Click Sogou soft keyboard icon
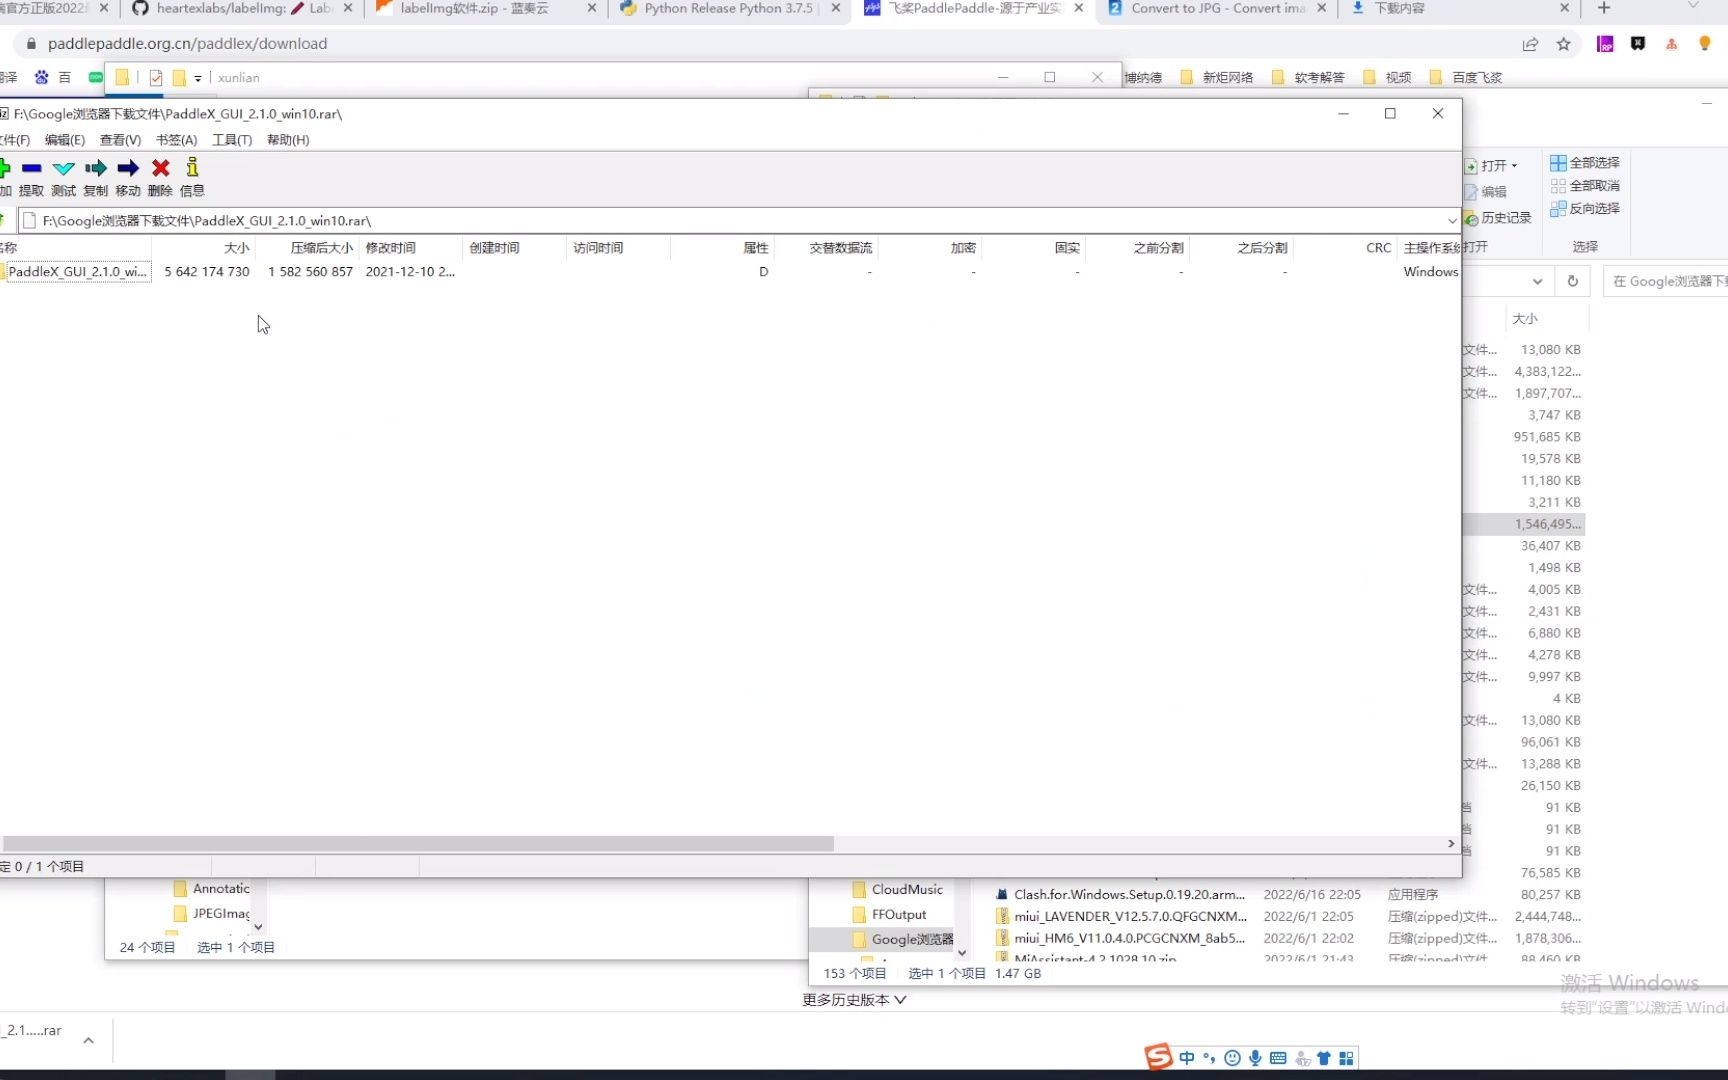 click(x=1278, y=1058)
